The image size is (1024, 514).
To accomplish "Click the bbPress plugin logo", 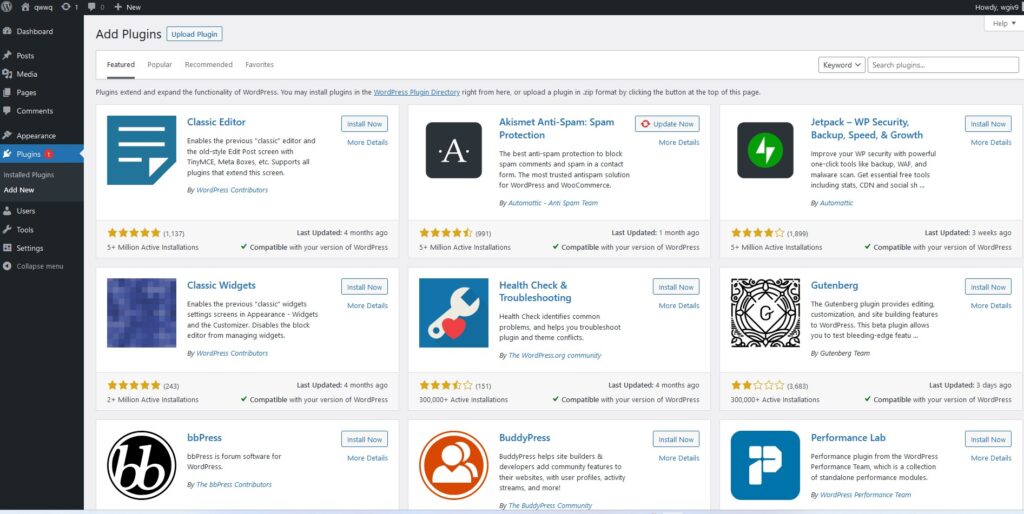I will (141, 465).
